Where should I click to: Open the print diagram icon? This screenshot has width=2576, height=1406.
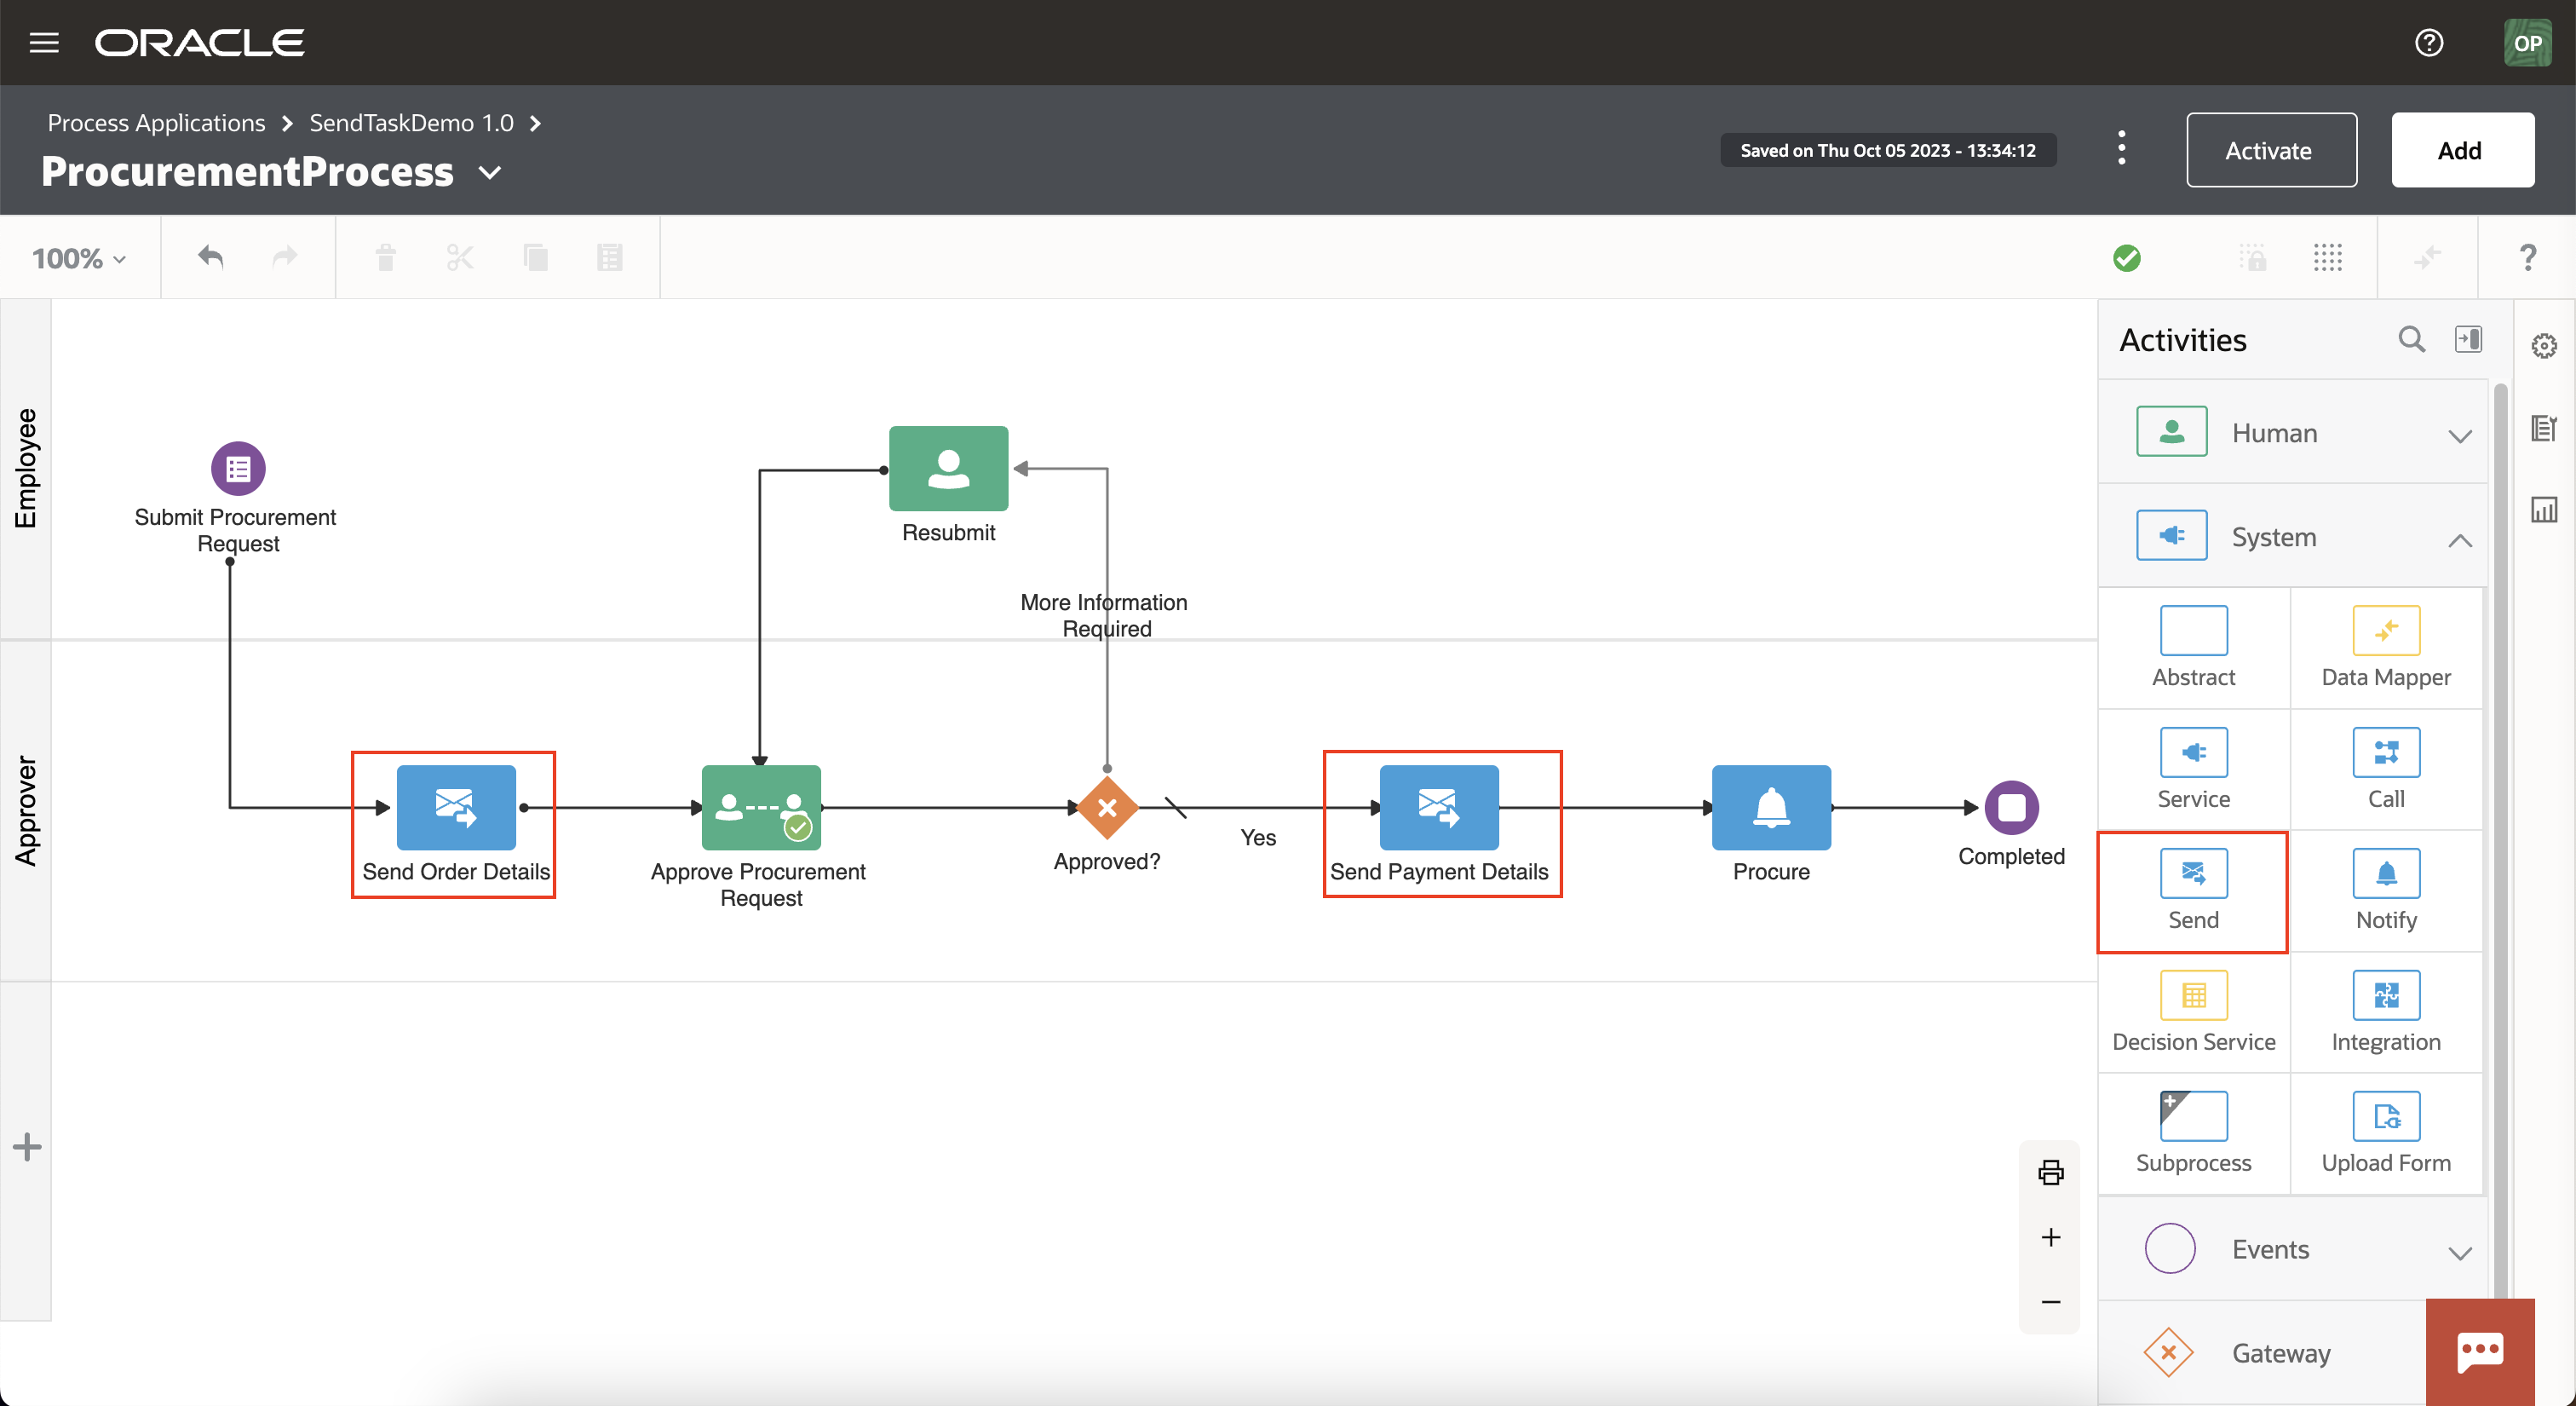pos(2050,1172)
